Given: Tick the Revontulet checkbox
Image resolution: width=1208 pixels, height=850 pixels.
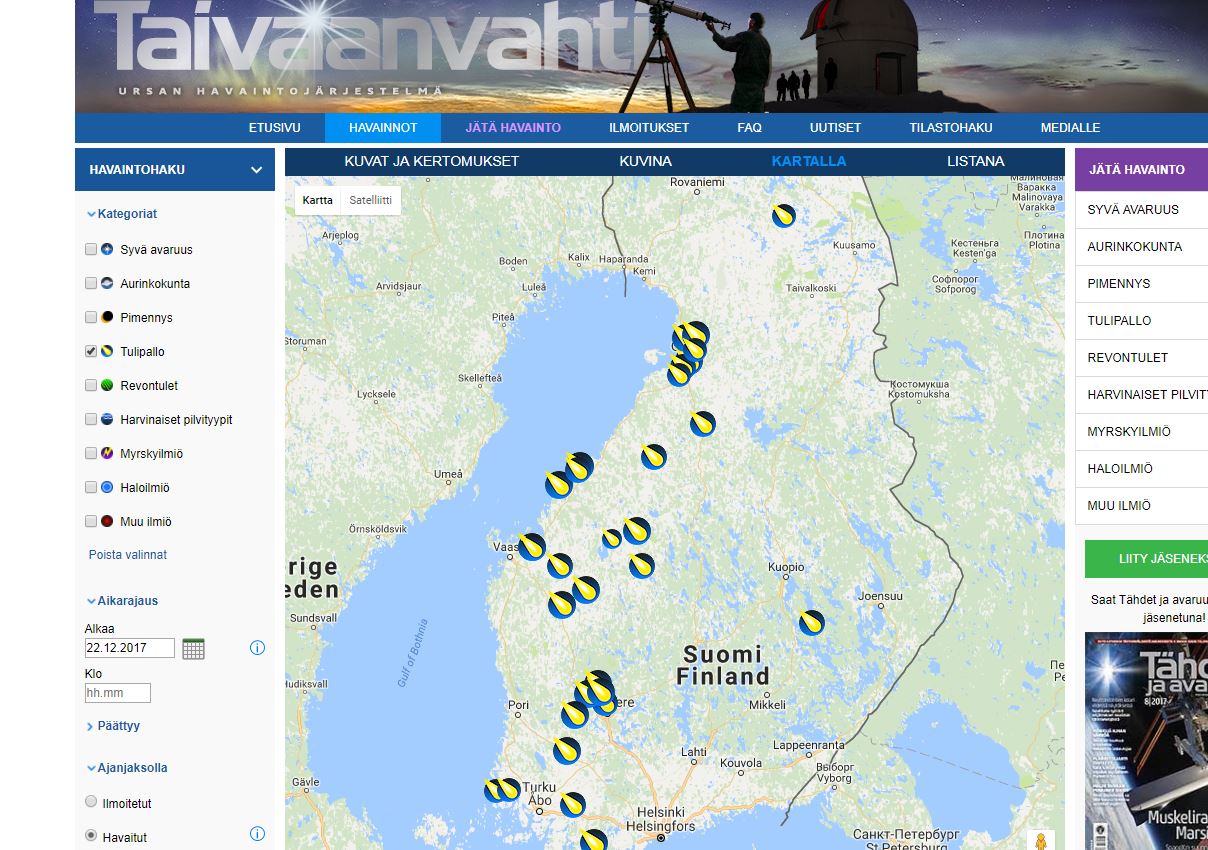Looking at the screenshot, I should pyautogui.click(x=91, y=386).
